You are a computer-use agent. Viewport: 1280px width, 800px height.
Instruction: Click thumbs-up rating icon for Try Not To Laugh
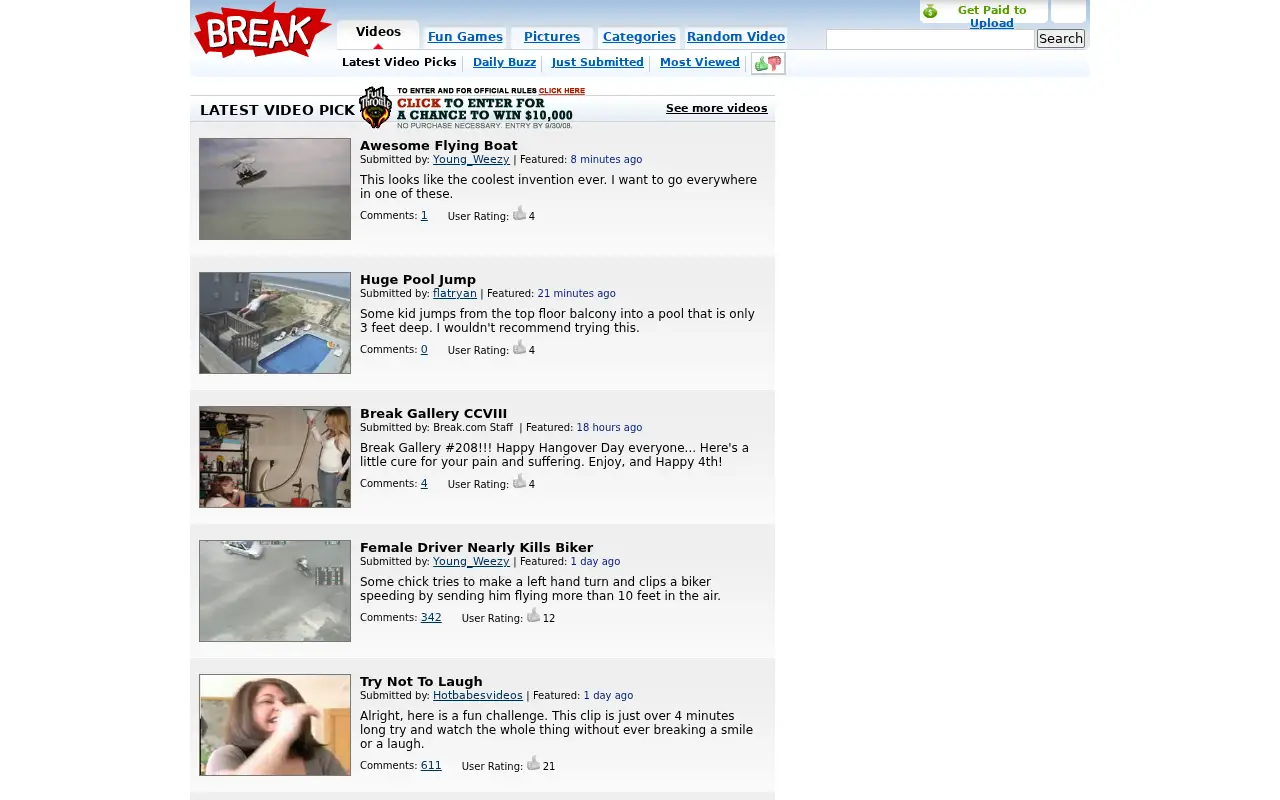coord(533,763)
